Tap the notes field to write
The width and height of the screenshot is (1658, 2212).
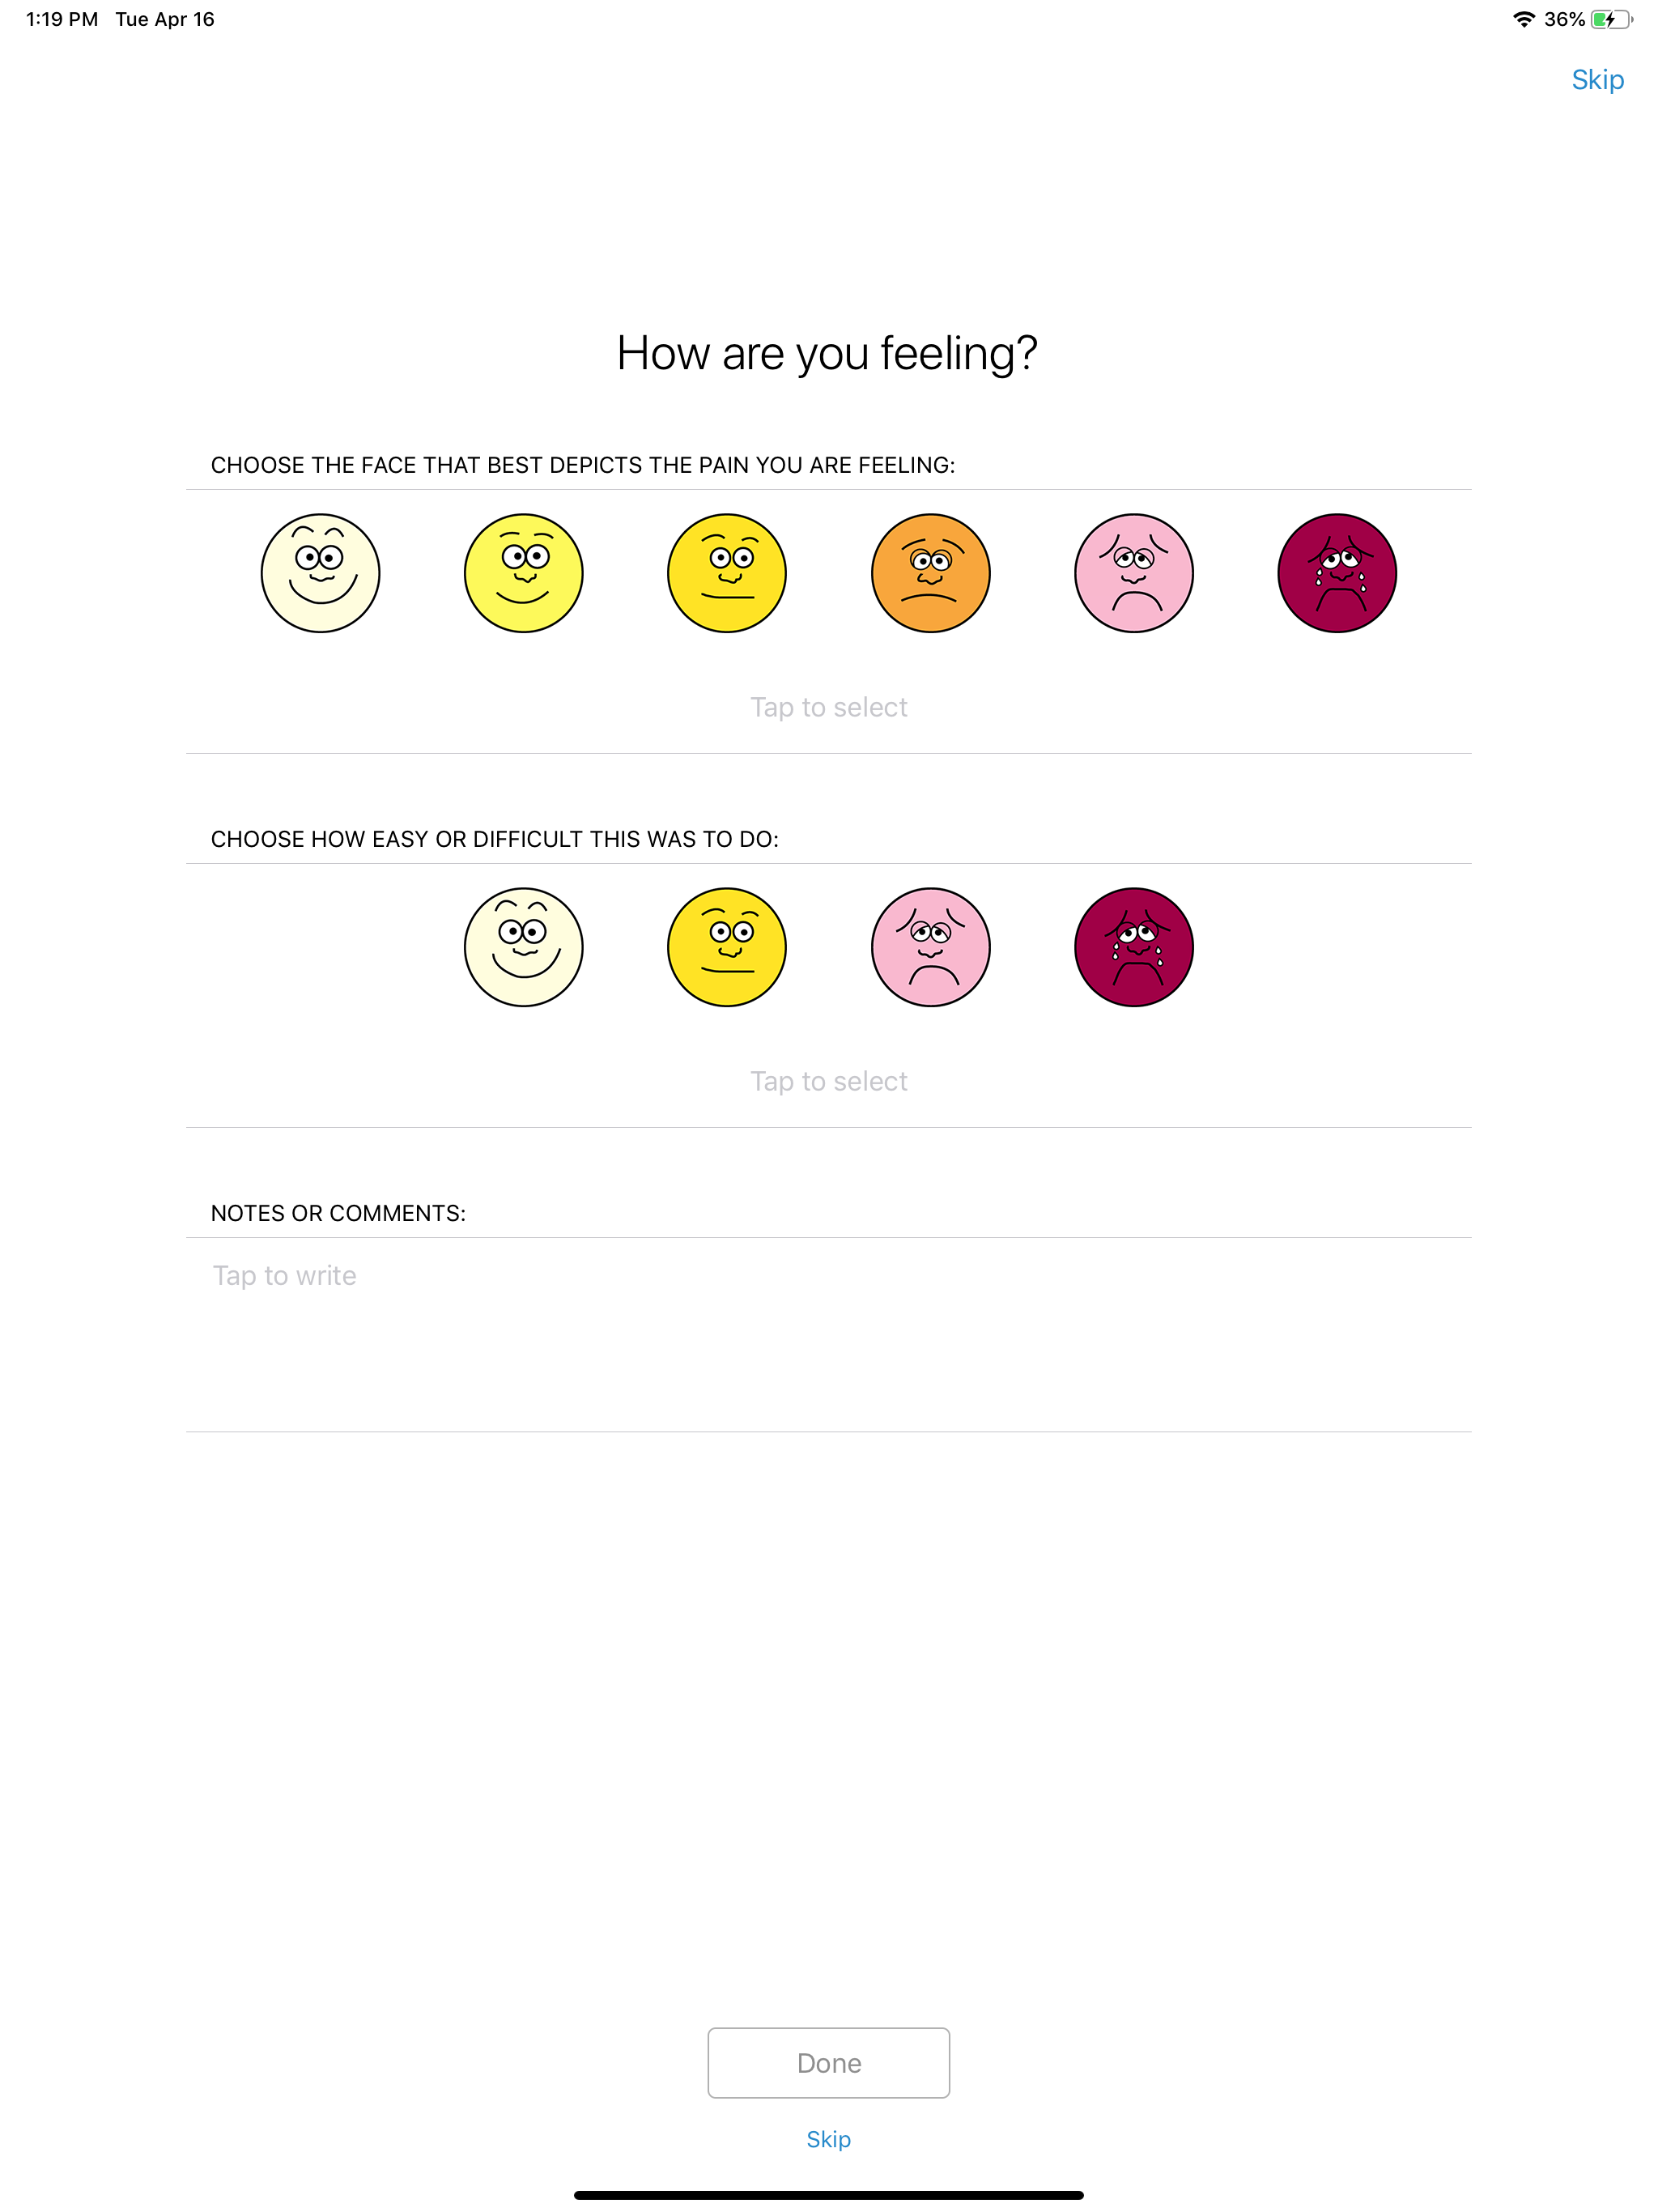click(828, 1334)
